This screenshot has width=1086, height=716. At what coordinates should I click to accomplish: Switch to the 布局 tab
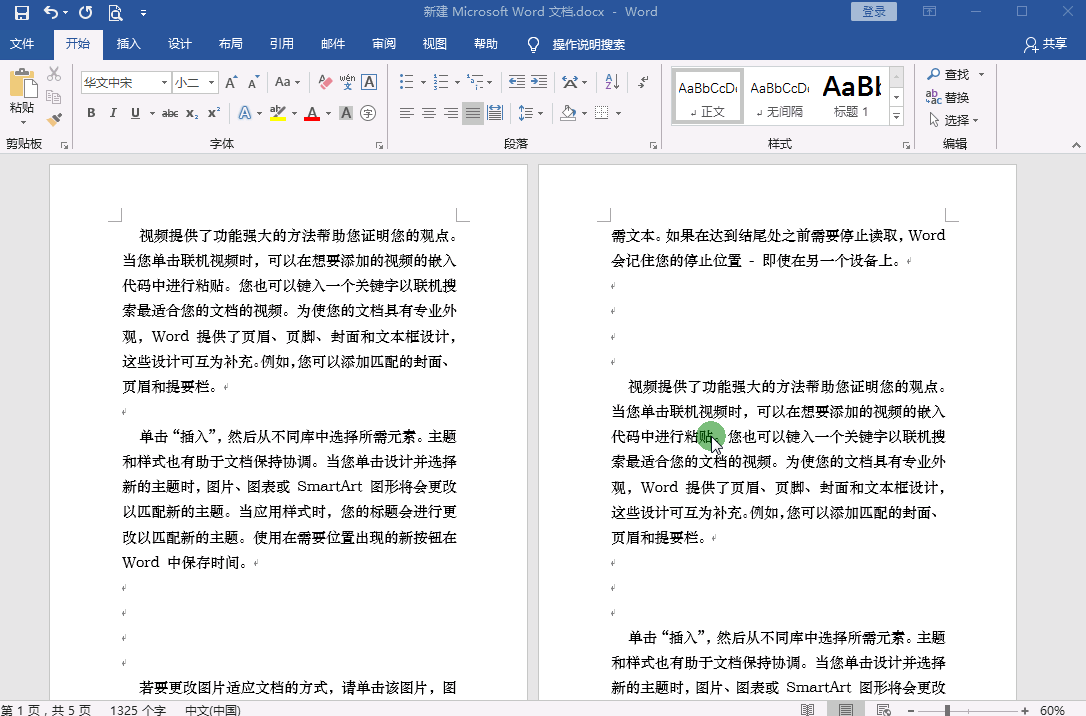point(231,44)
